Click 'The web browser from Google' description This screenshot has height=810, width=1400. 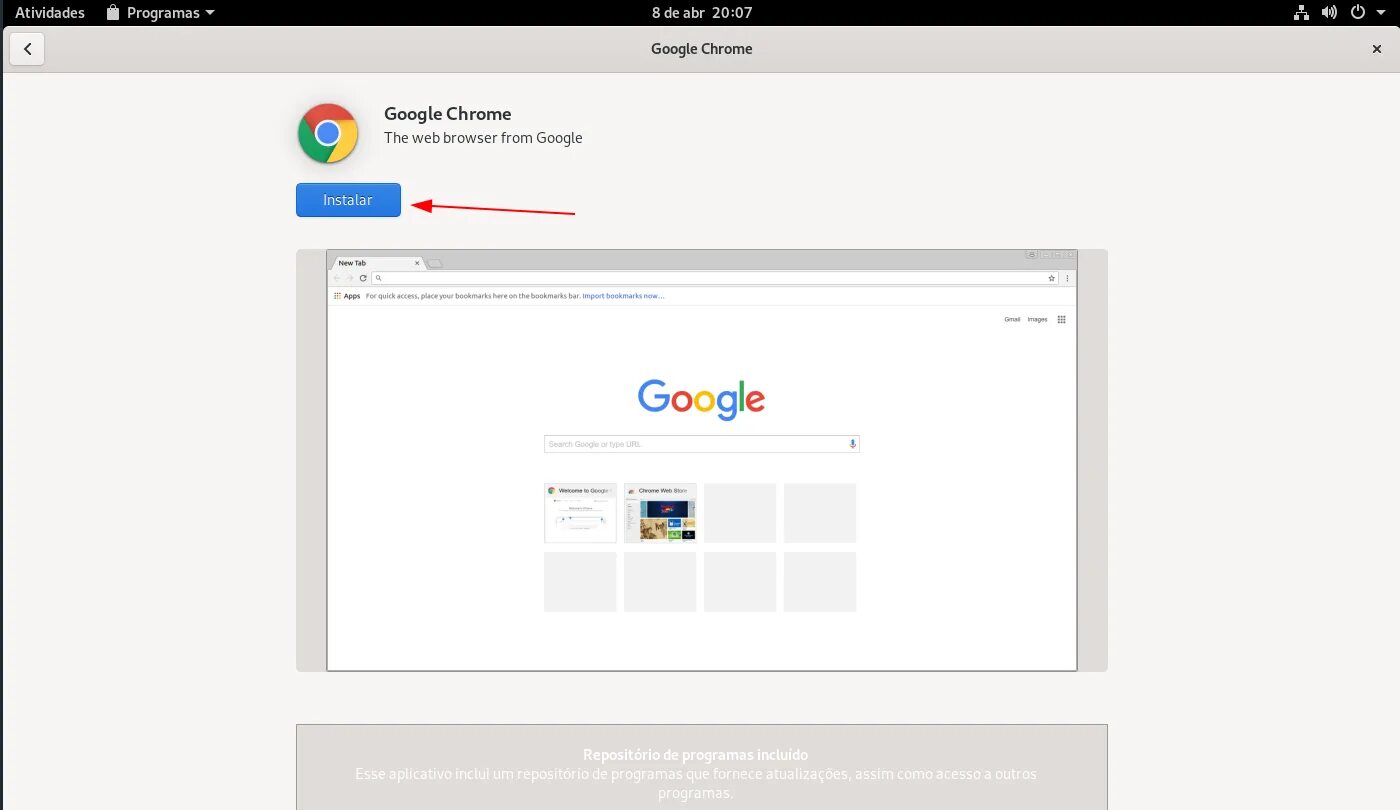click(483, 138)
